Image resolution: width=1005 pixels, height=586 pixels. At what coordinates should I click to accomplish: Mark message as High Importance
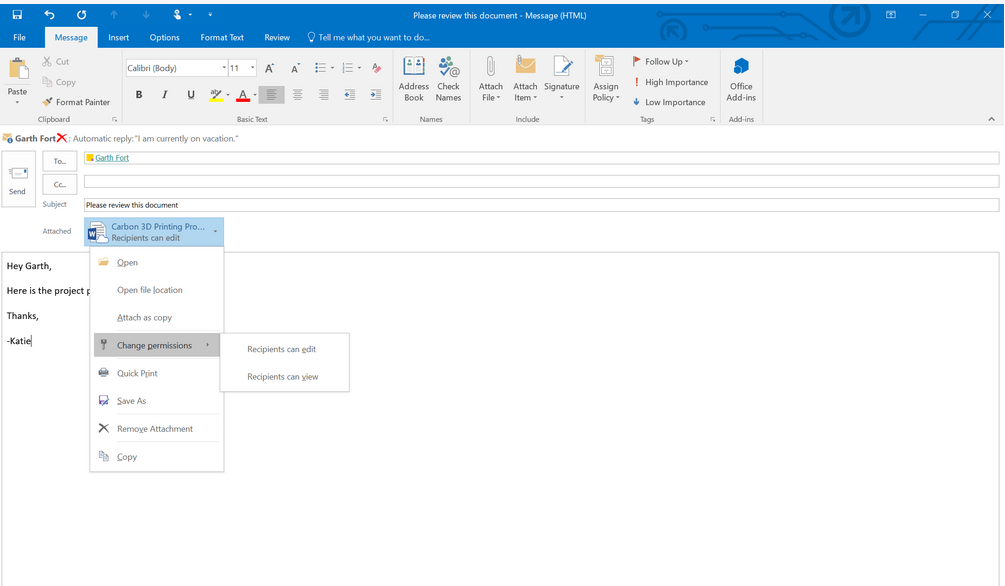pos(670,82)
